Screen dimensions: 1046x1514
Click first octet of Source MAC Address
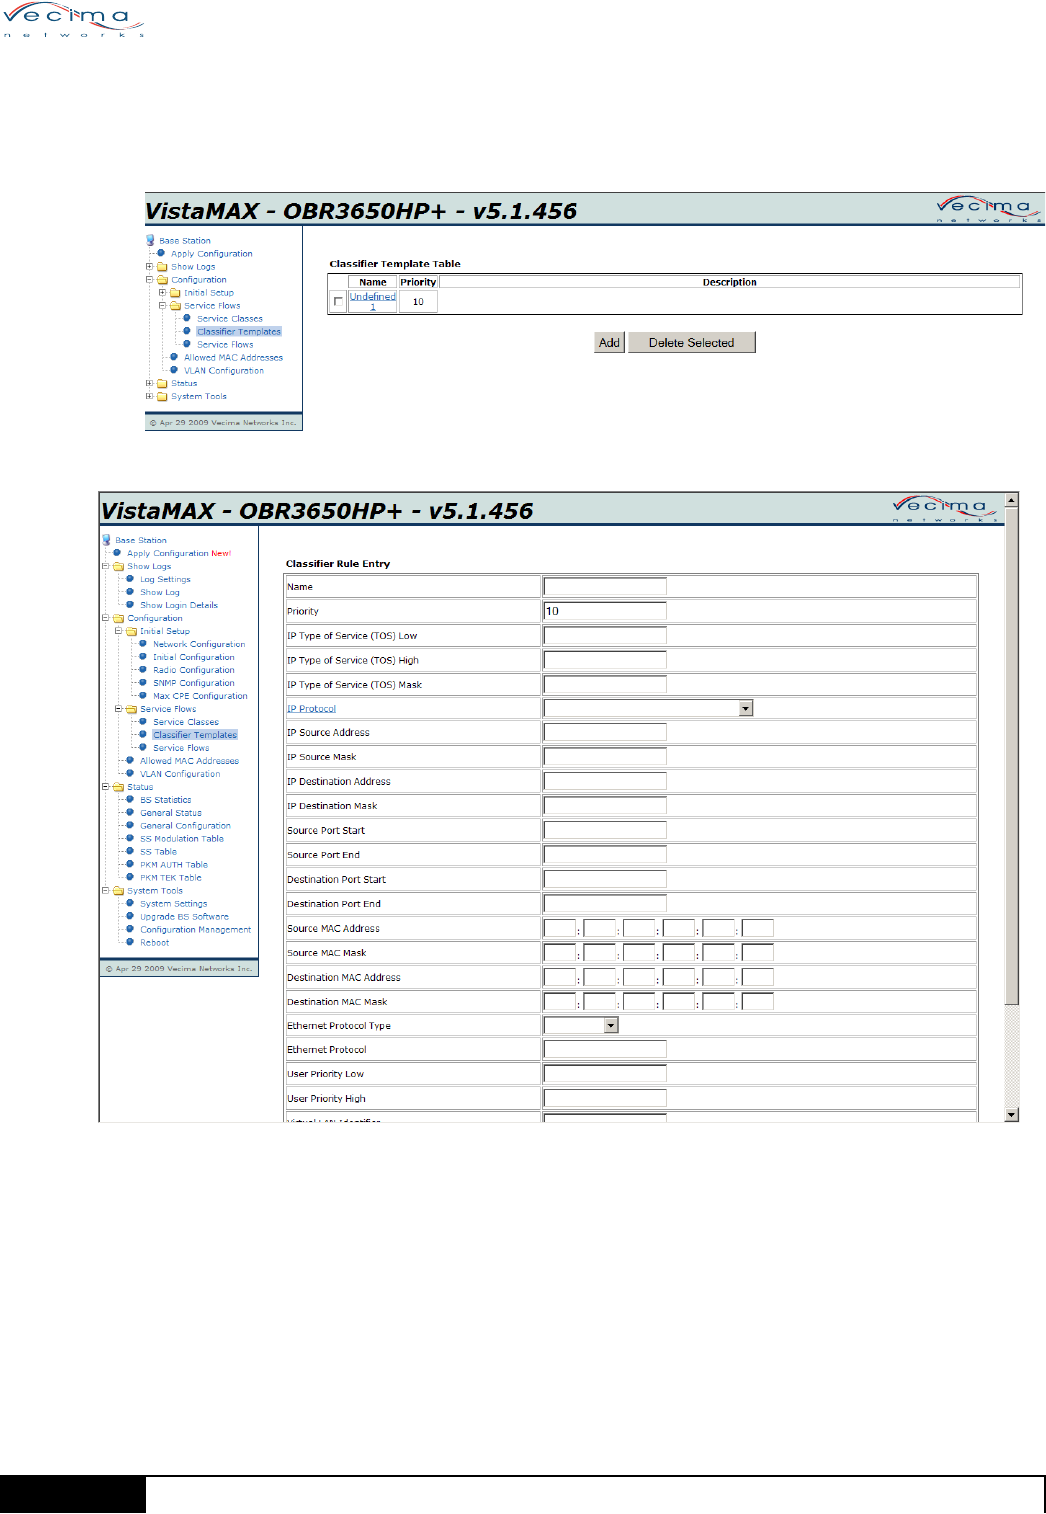pos(560,929)
